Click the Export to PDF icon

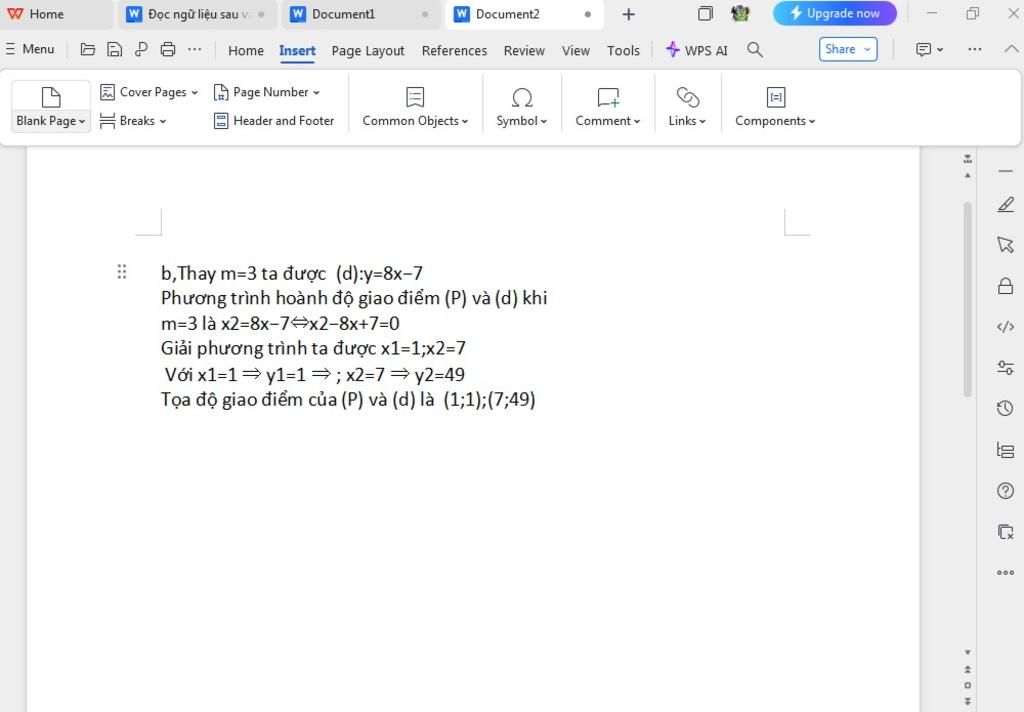(141, 49)
